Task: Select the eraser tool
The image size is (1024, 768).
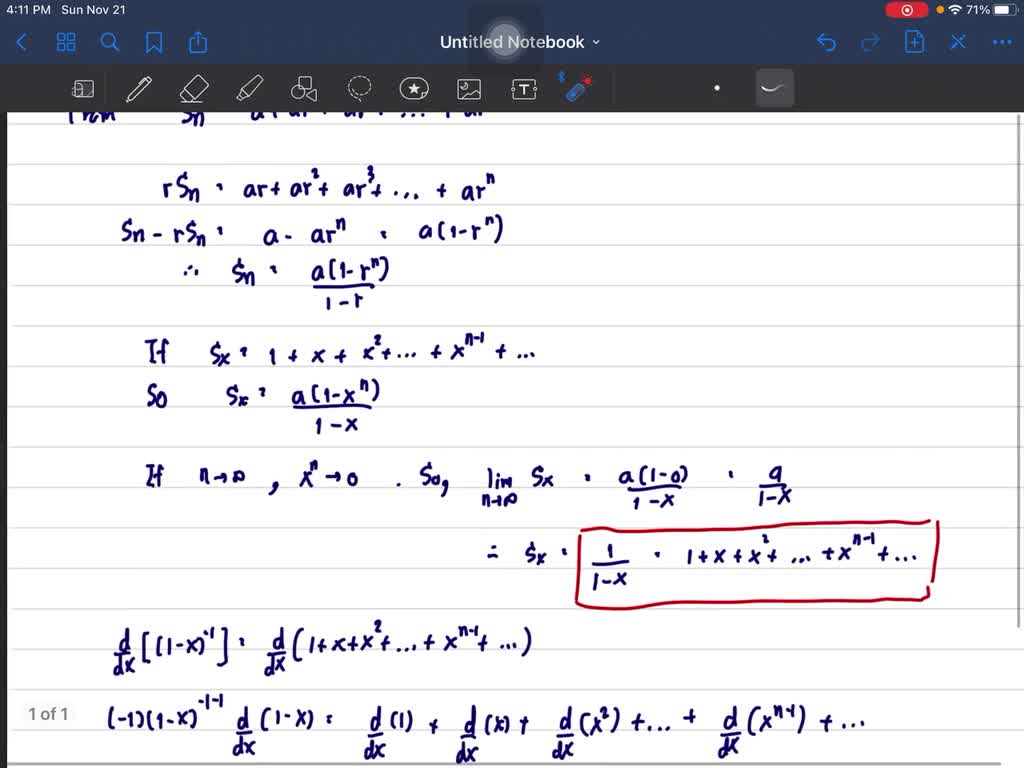Action: [x=194, y=88]
